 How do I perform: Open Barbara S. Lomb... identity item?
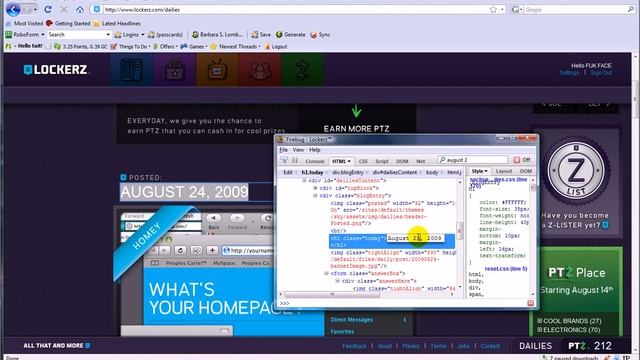click(217, 35)
